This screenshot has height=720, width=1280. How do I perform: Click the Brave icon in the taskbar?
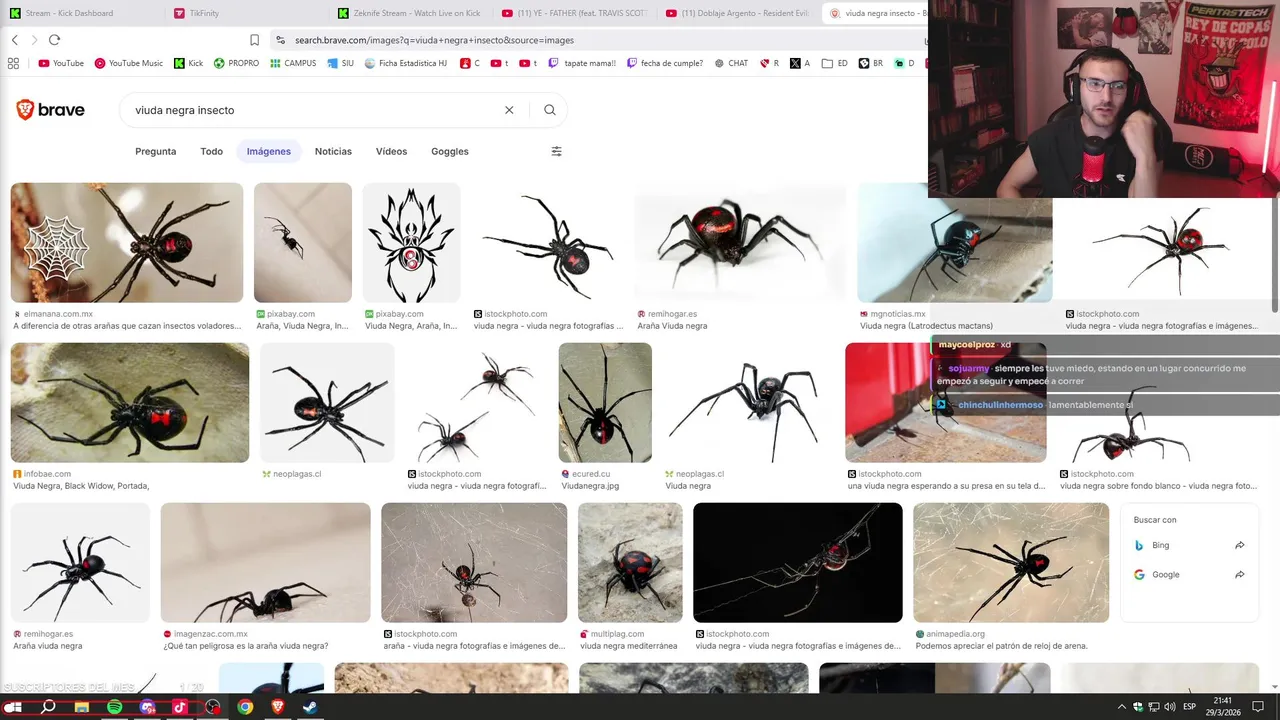[x=278, y=707]
